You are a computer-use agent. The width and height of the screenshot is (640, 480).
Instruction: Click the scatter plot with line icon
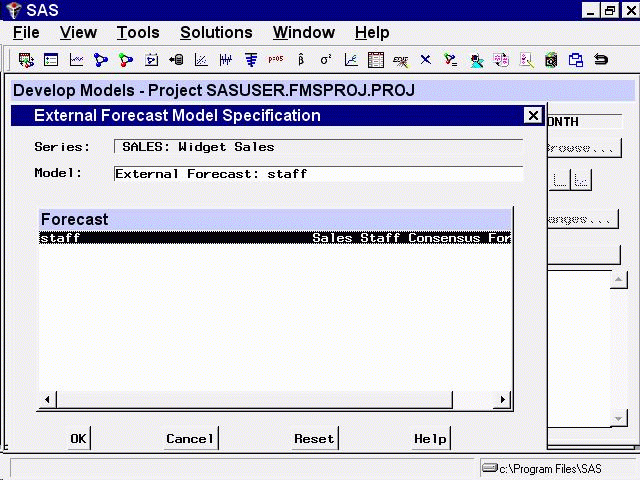point(201,60)
